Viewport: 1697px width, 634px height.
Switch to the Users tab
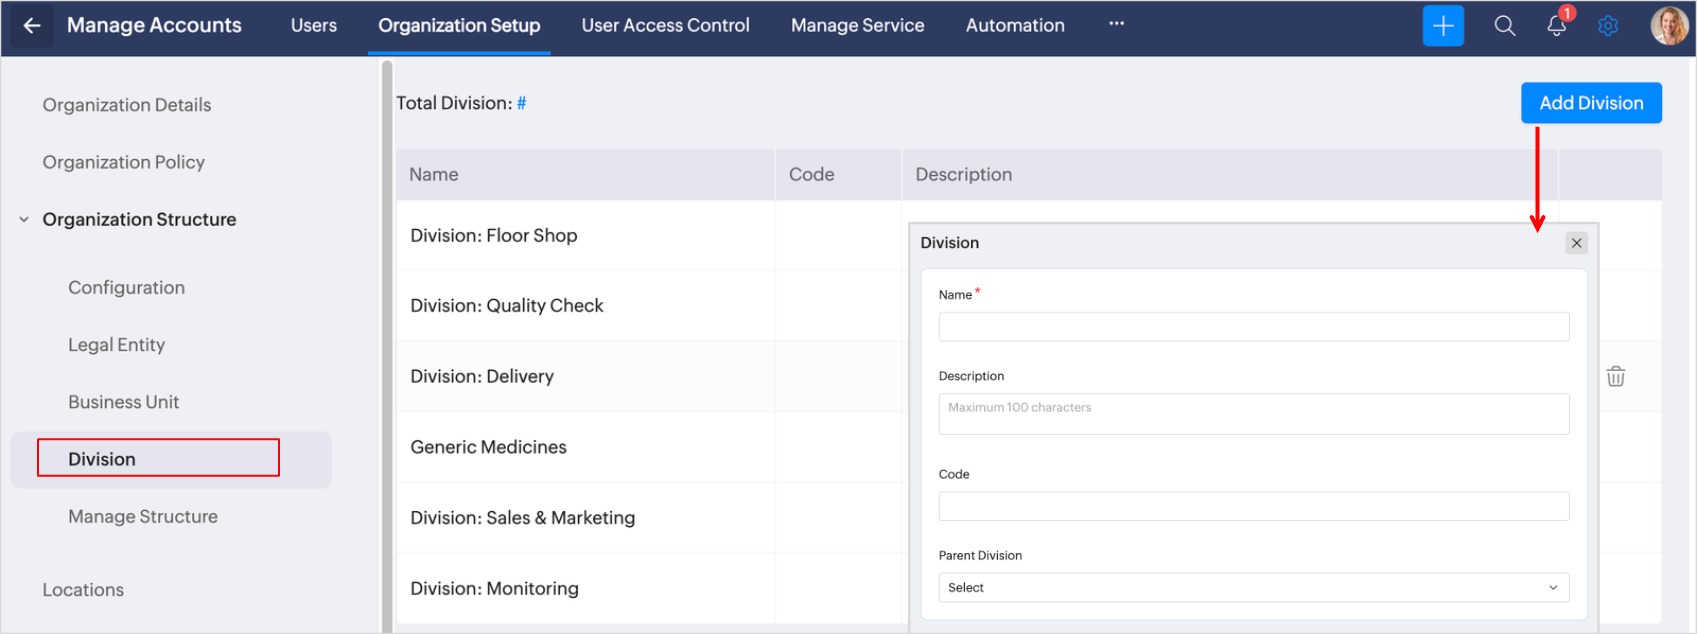click(313, 26)
